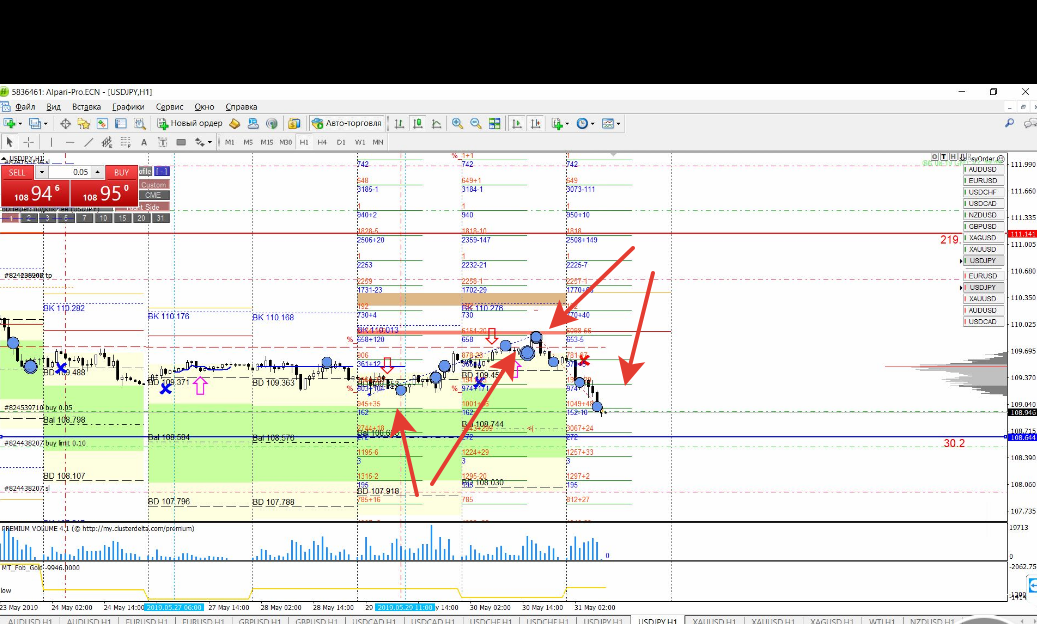Select the crosshair cursor tool

[28, 142]
